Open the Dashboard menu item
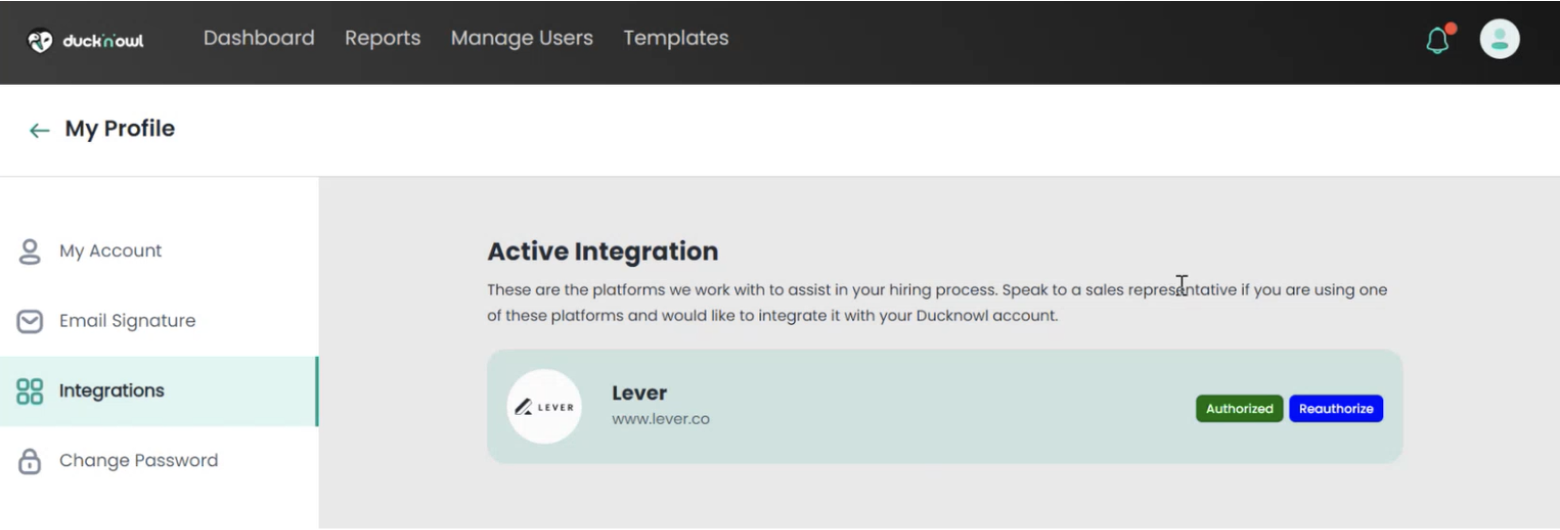 pyautogui.click(x=259, y=38)
